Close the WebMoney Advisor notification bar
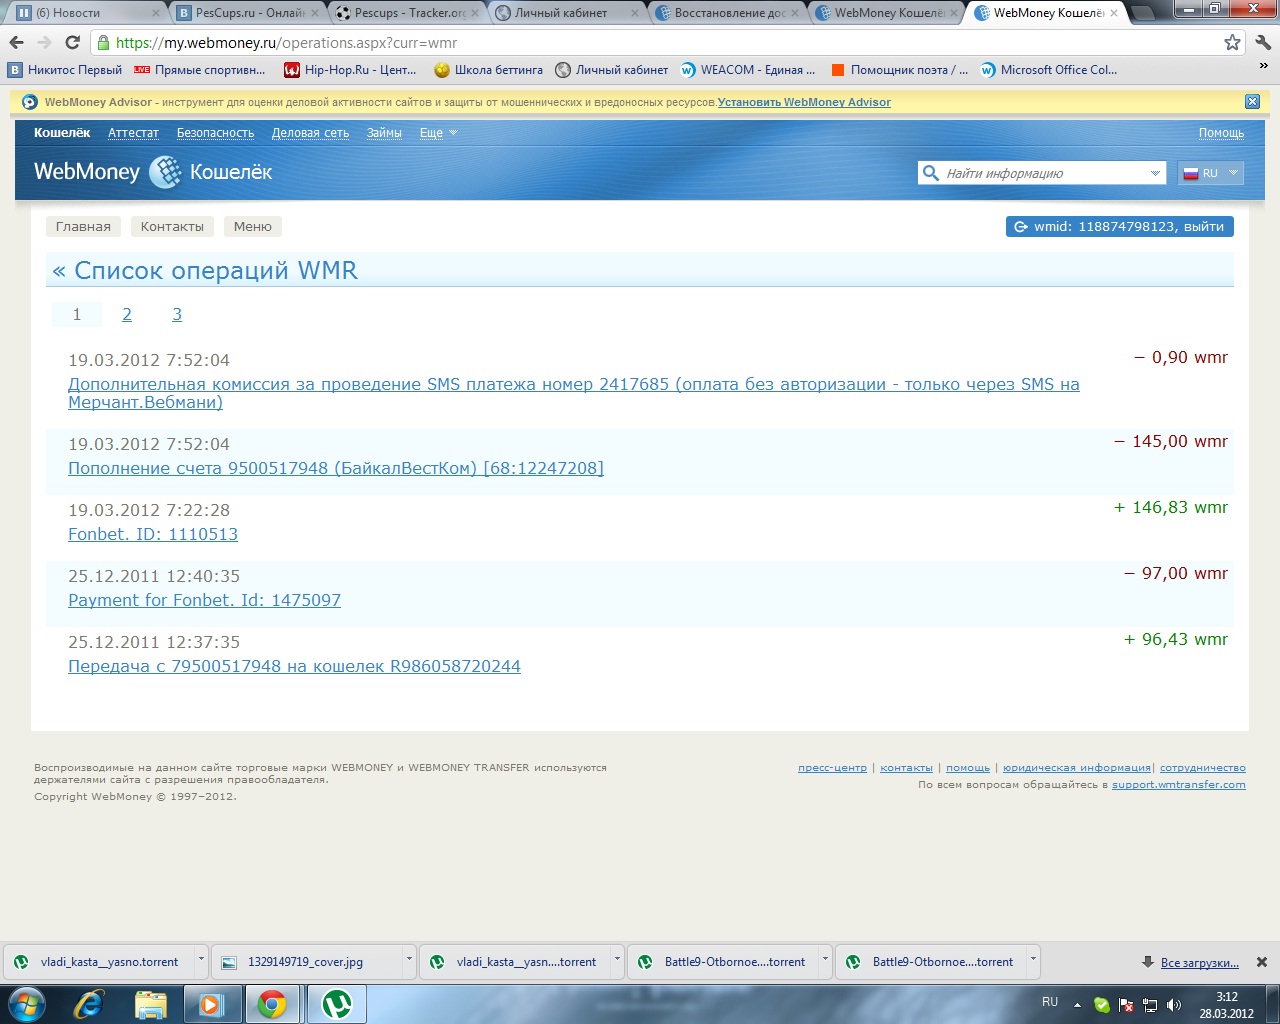This screenshot has width=1280, height=1024. click(x=1252, y=102)
